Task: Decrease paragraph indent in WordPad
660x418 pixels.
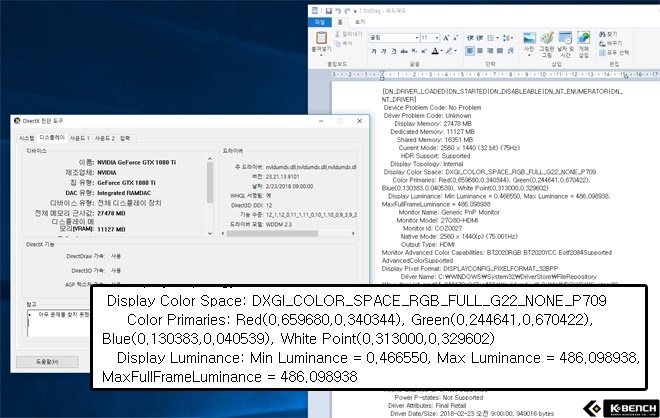Action: [x=470, y=38]
